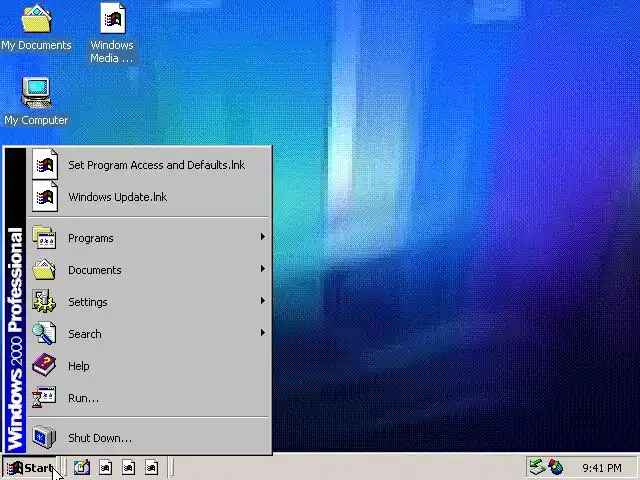Click the 9:41 PM system clock
Screen dimensions: 640x480
click(x=602, y=468)
